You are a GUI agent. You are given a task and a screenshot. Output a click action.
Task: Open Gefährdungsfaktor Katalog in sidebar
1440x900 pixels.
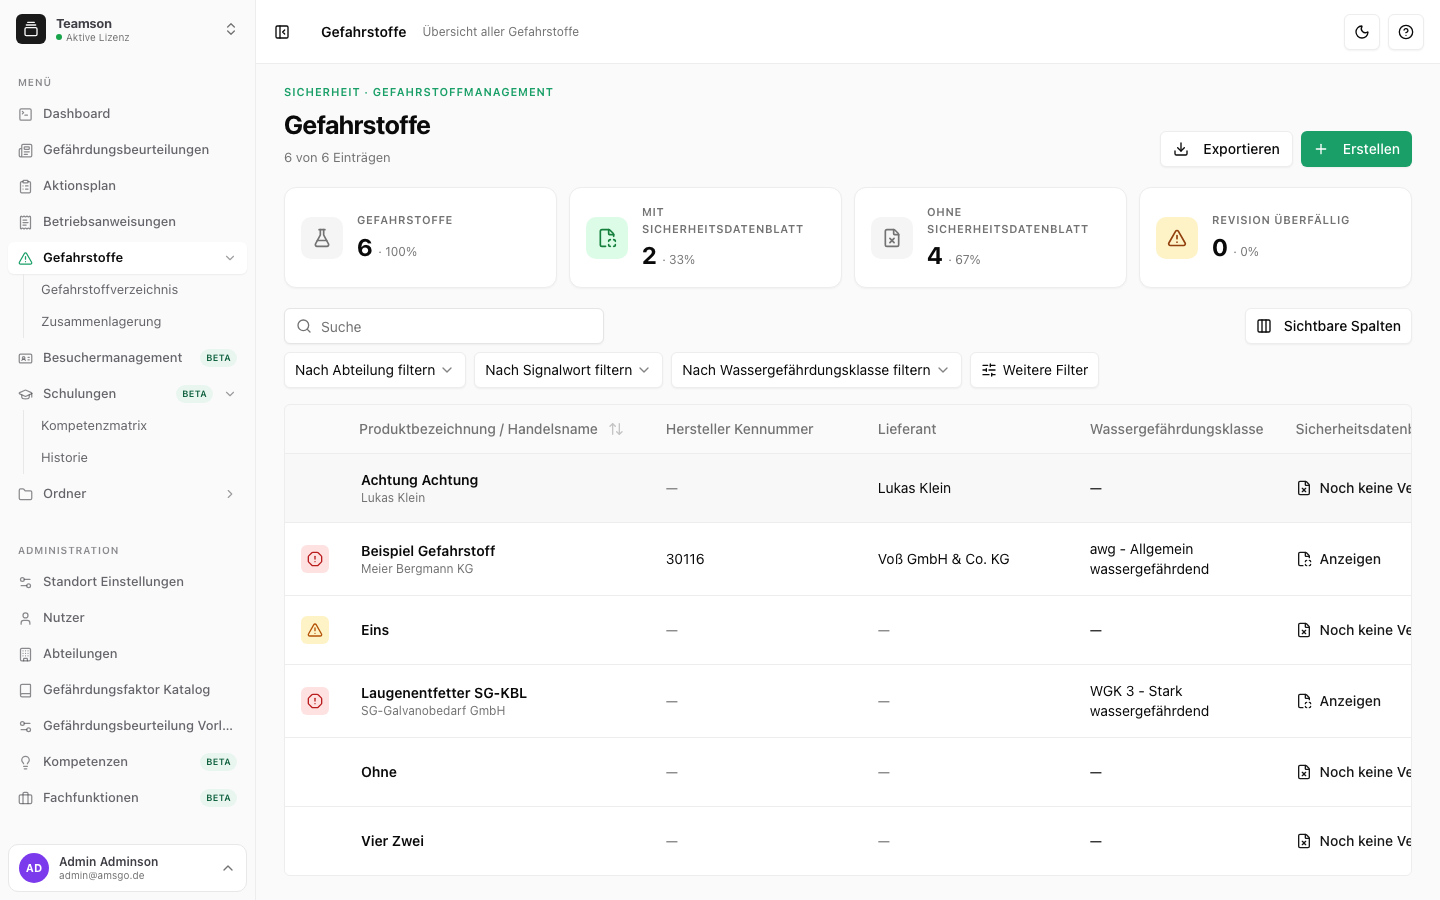click(x=127, y=690)
